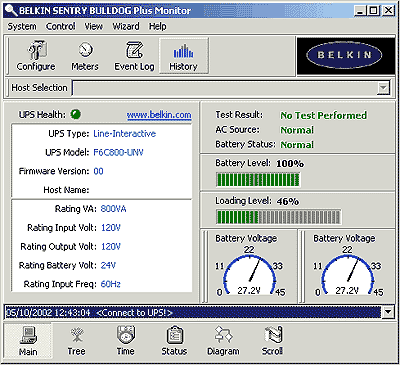400x365 pixels.
Task: Switch to the Main view
Action: [28, 341]
